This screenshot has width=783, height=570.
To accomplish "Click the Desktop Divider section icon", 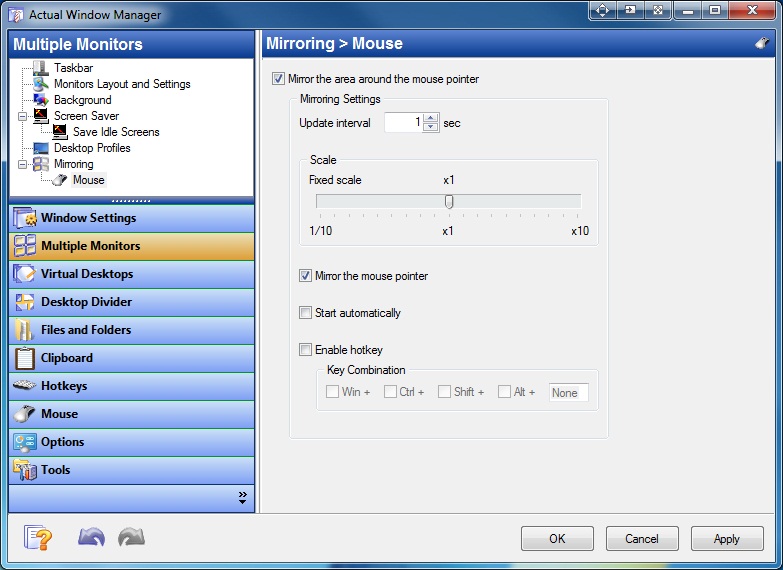I will [x=24, y=302].
